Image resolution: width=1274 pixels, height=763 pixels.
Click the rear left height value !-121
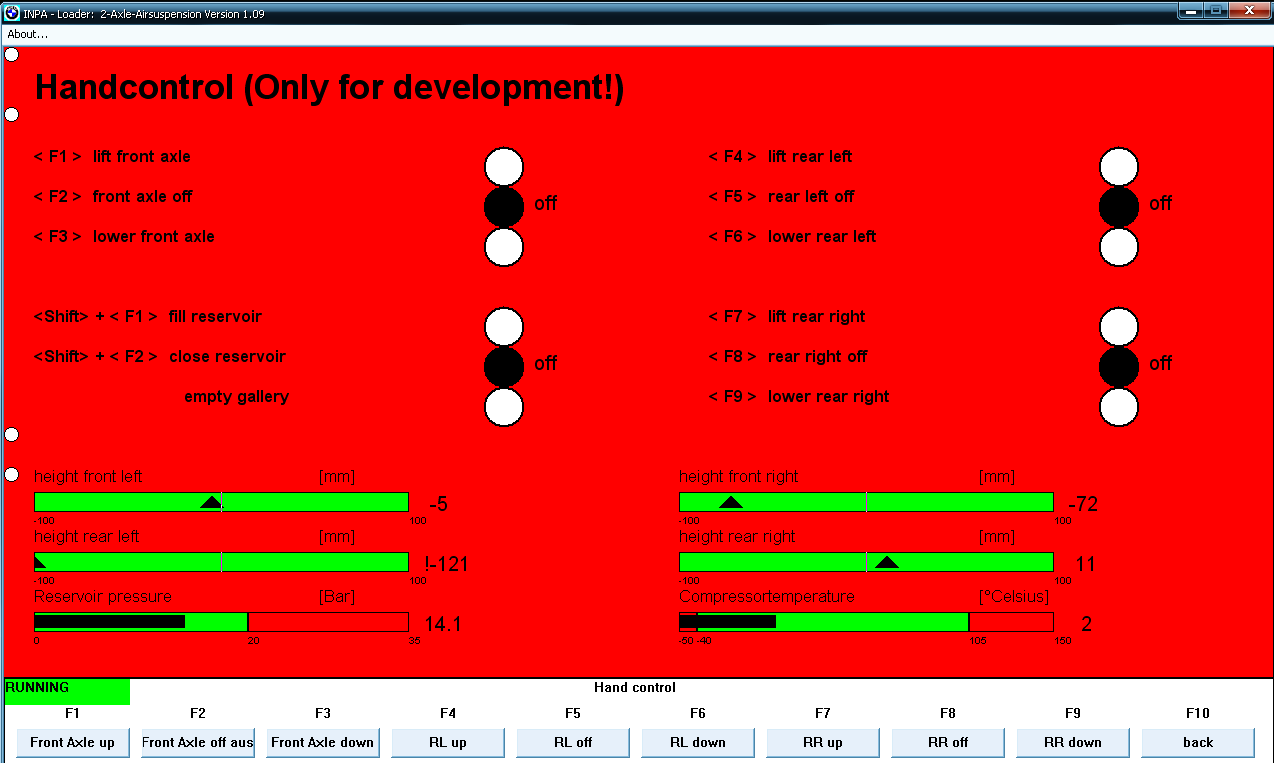click(446, 565)
